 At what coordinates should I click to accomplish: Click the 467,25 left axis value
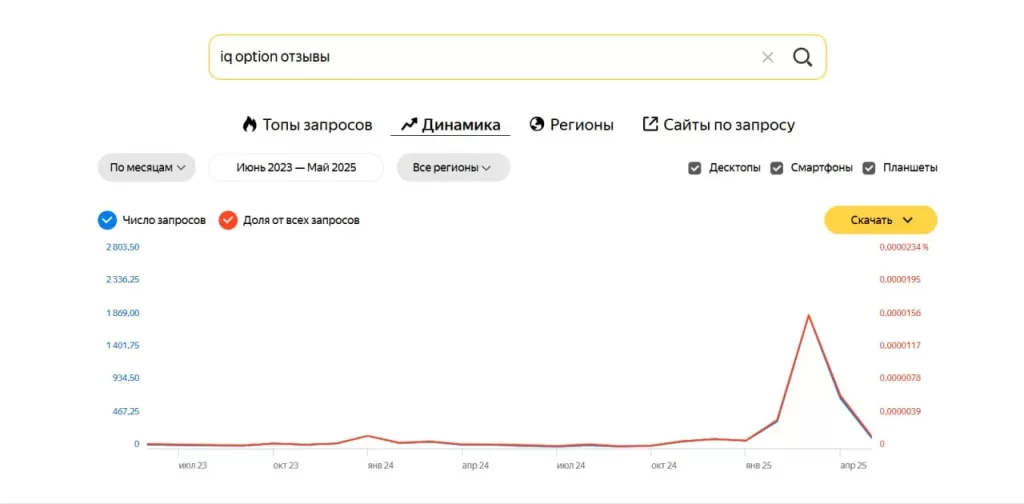pos(126,411)
